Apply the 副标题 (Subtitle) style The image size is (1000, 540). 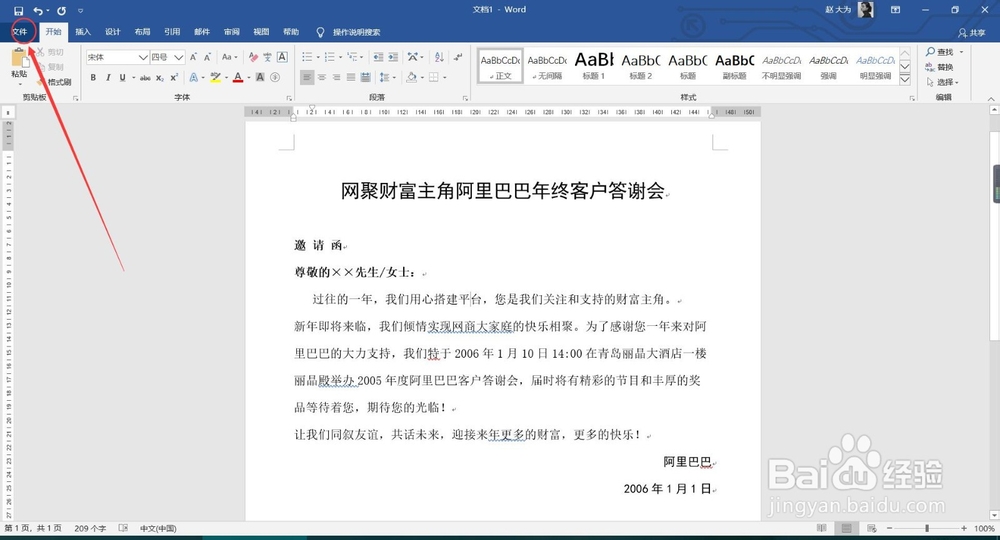[x=735, y=66]
